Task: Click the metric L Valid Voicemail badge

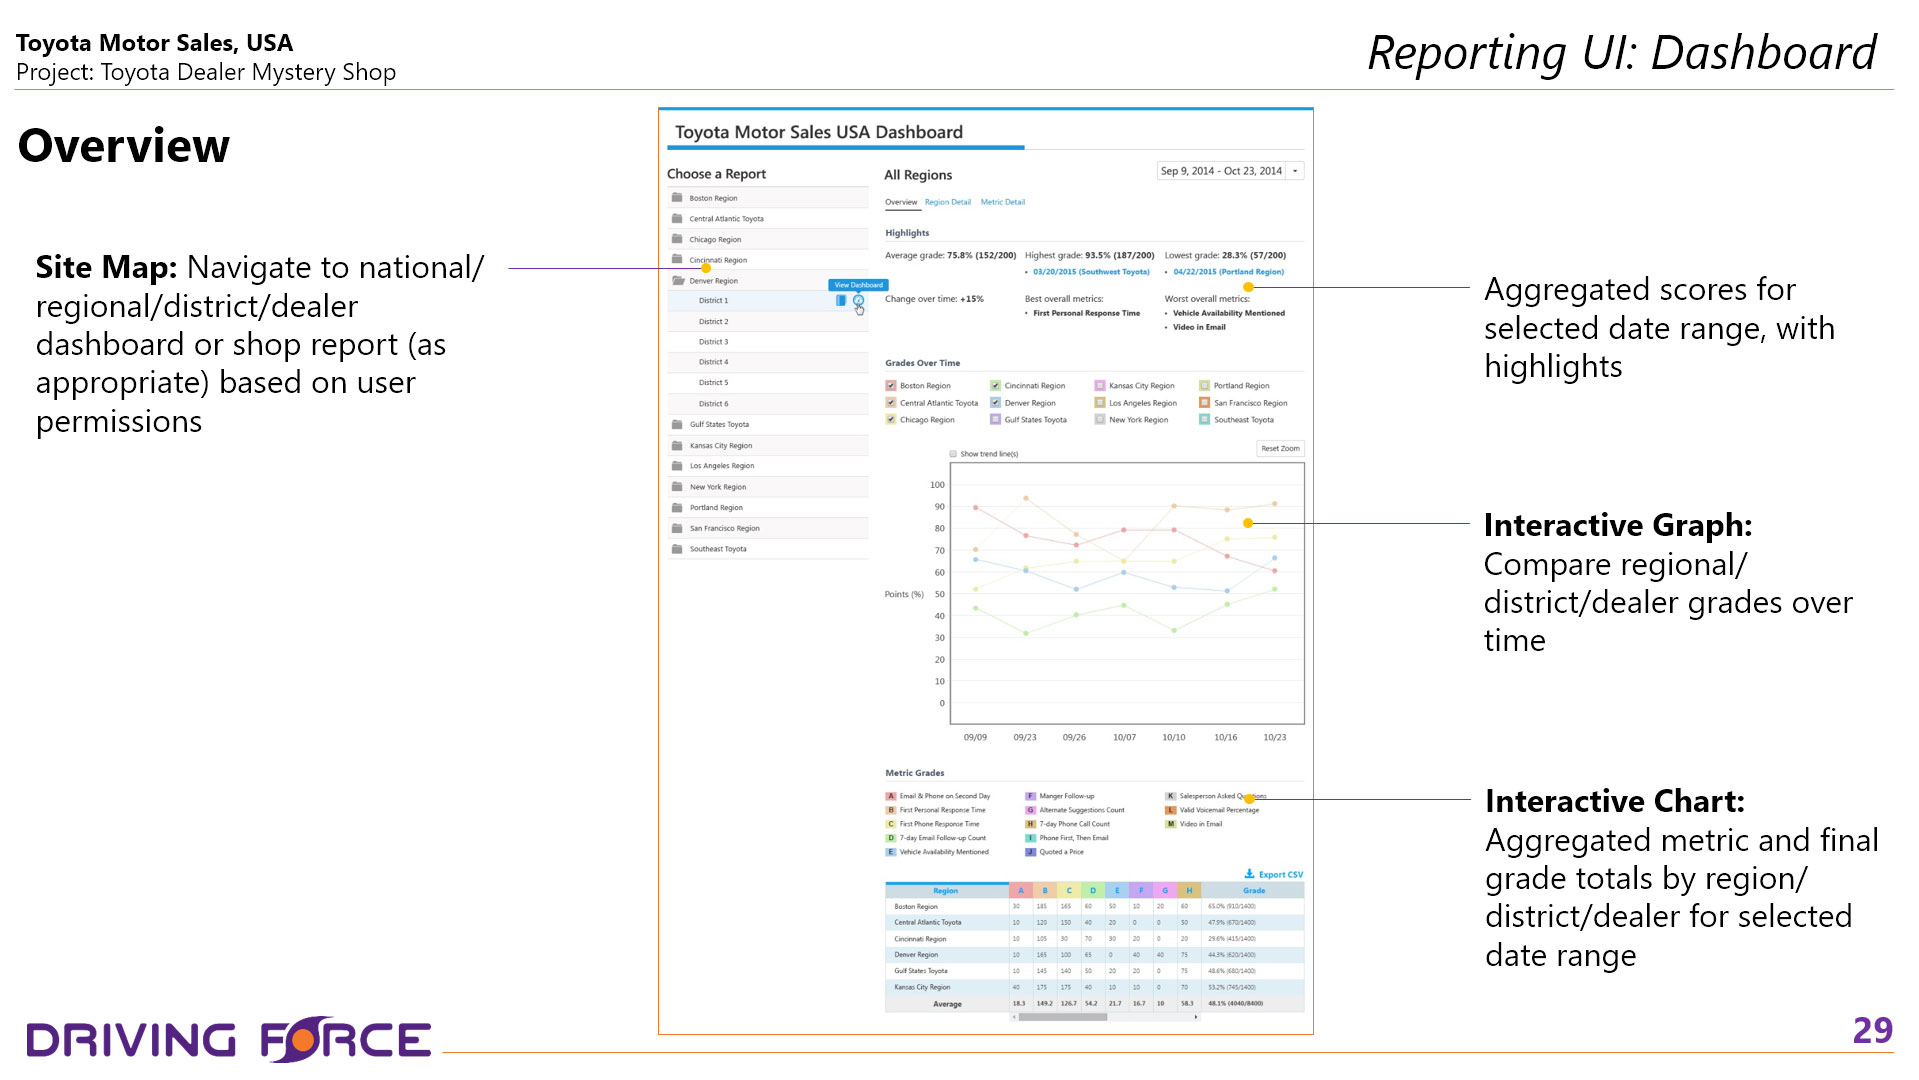Action: coord(1170,810)
